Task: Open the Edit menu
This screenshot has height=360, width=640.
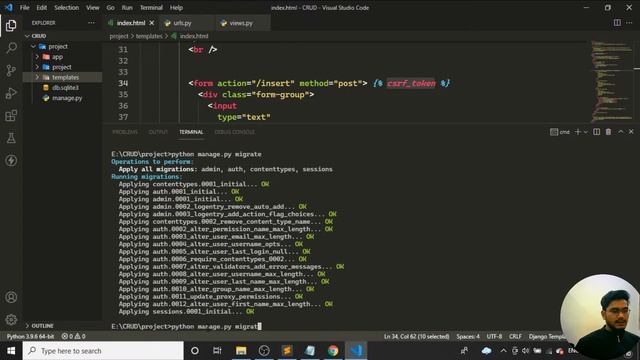Action: click(x=42, y=7)
